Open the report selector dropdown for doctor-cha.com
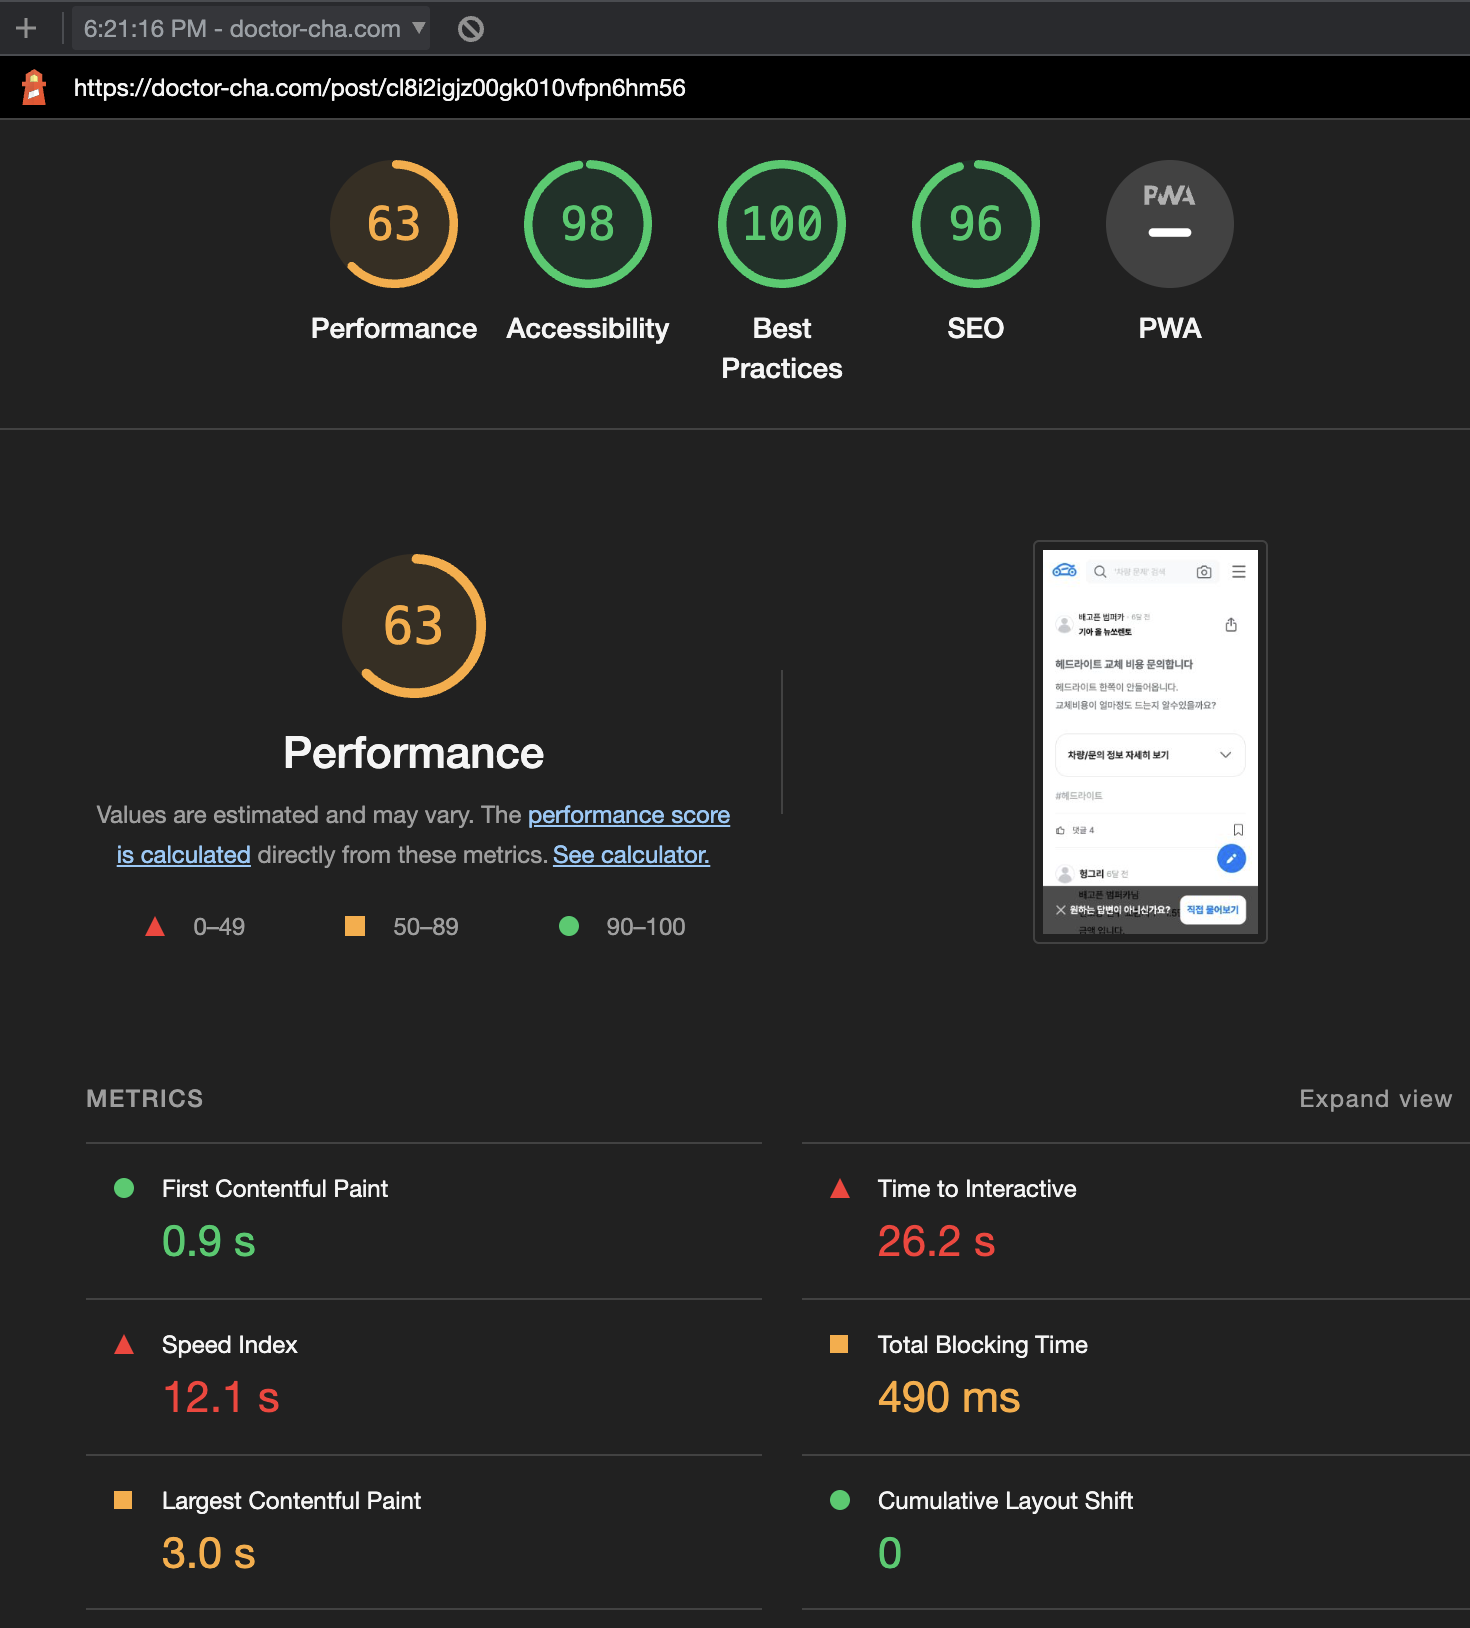The width and height of the screenshot is (1470, 1628). pos(251,28)
